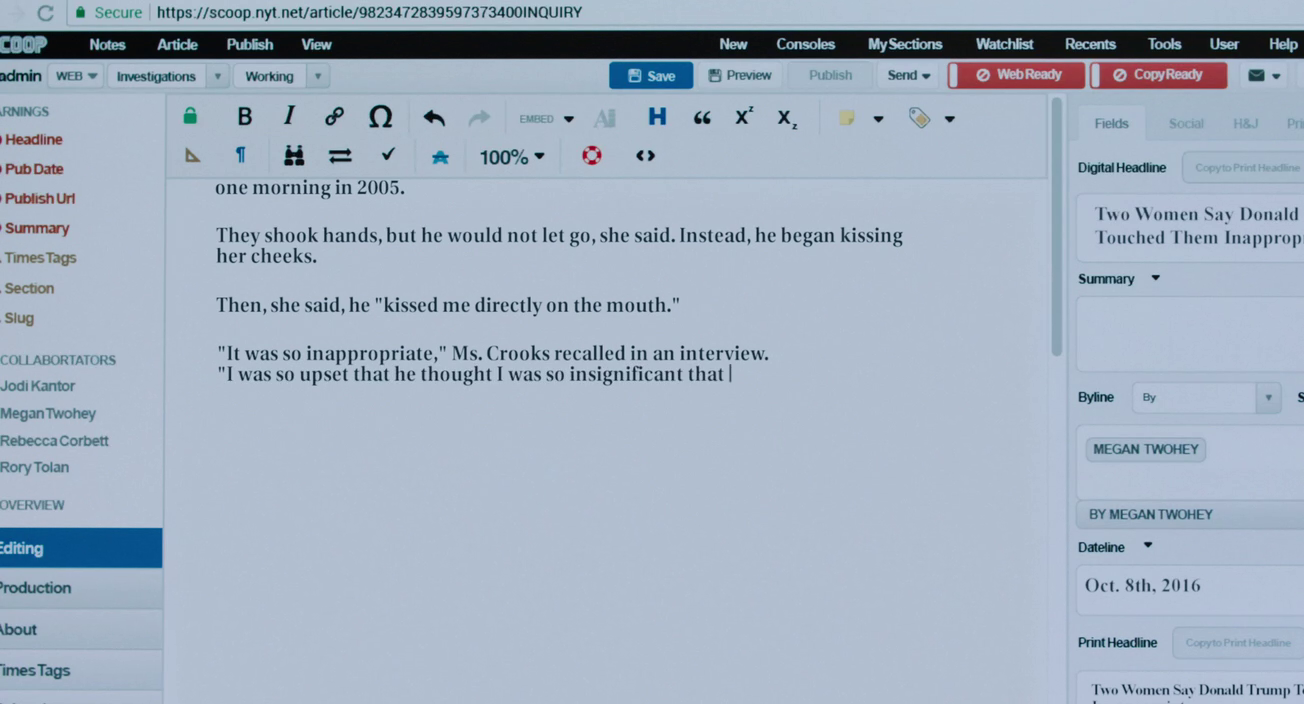Toggle the green article lock icon

pyautogui.click(x=190, y=117)
